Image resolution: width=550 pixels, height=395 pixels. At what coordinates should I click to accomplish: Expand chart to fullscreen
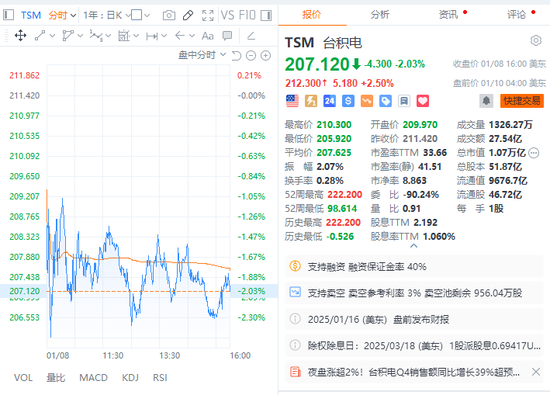click(208, 15)
